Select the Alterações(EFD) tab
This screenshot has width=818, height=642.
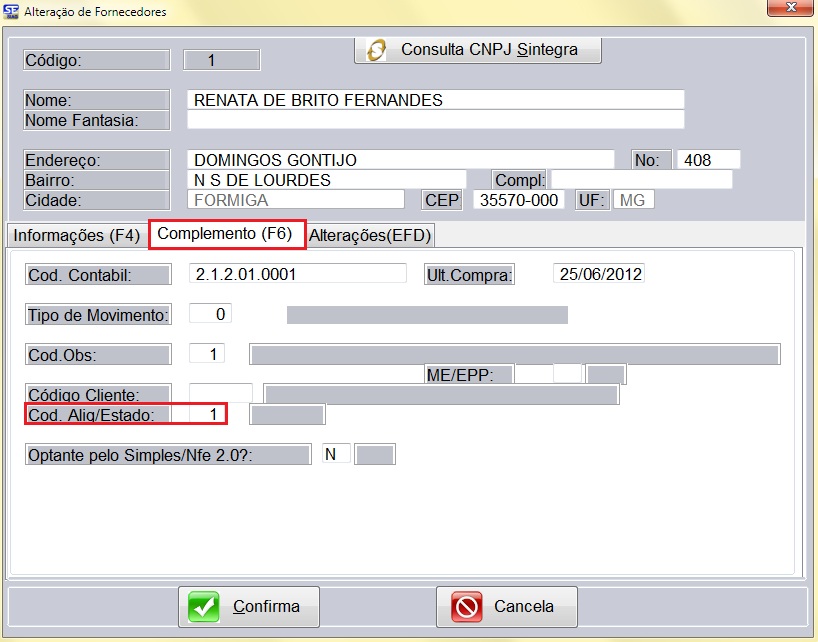pyautogui.click(x=371, y=236)
